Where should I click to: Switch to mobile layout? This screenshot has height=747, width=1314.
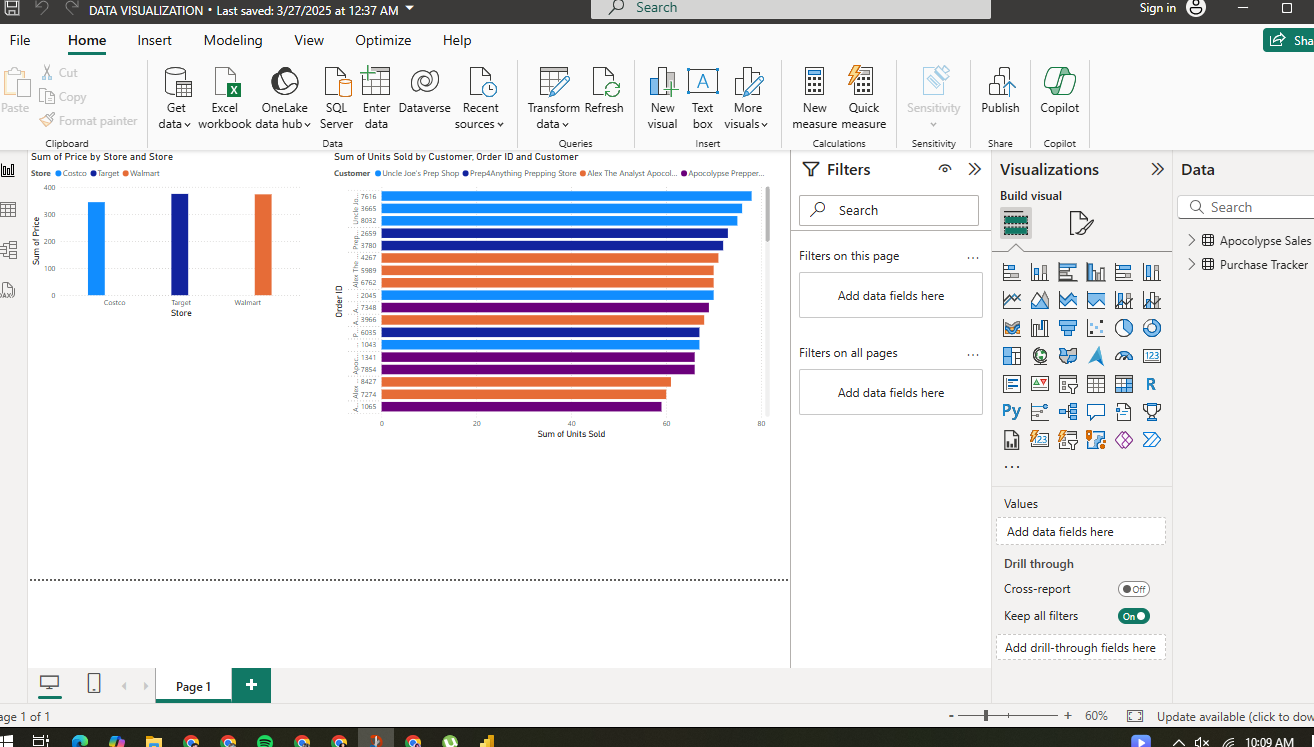[x=94, y=684]
